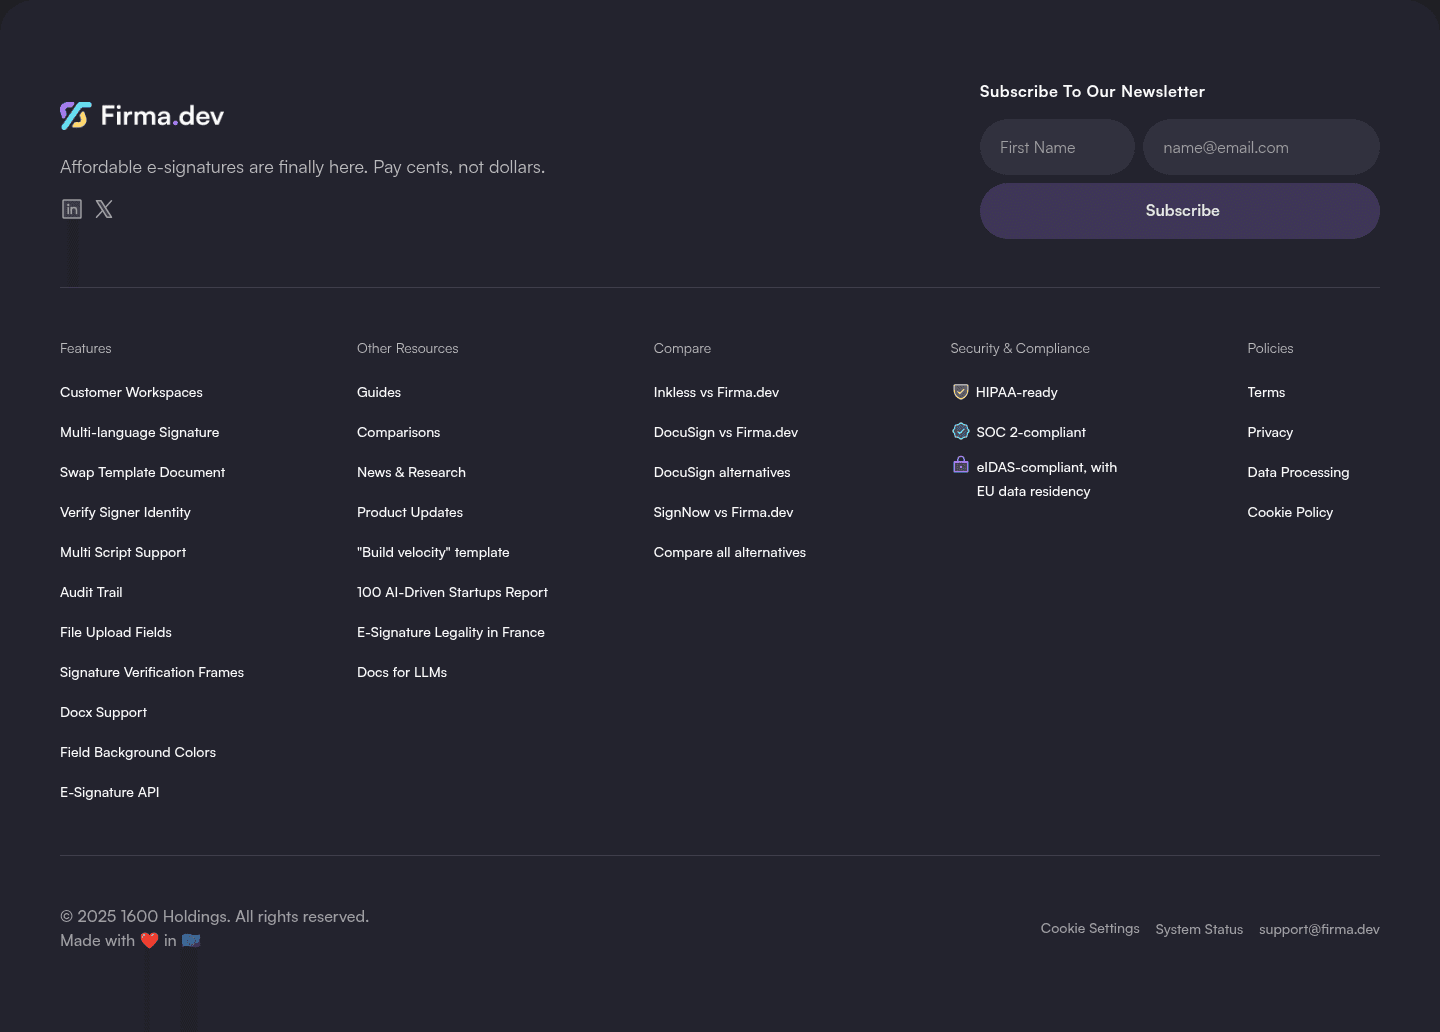
Task: Click the Compare column heading
Action: (682, 348)
